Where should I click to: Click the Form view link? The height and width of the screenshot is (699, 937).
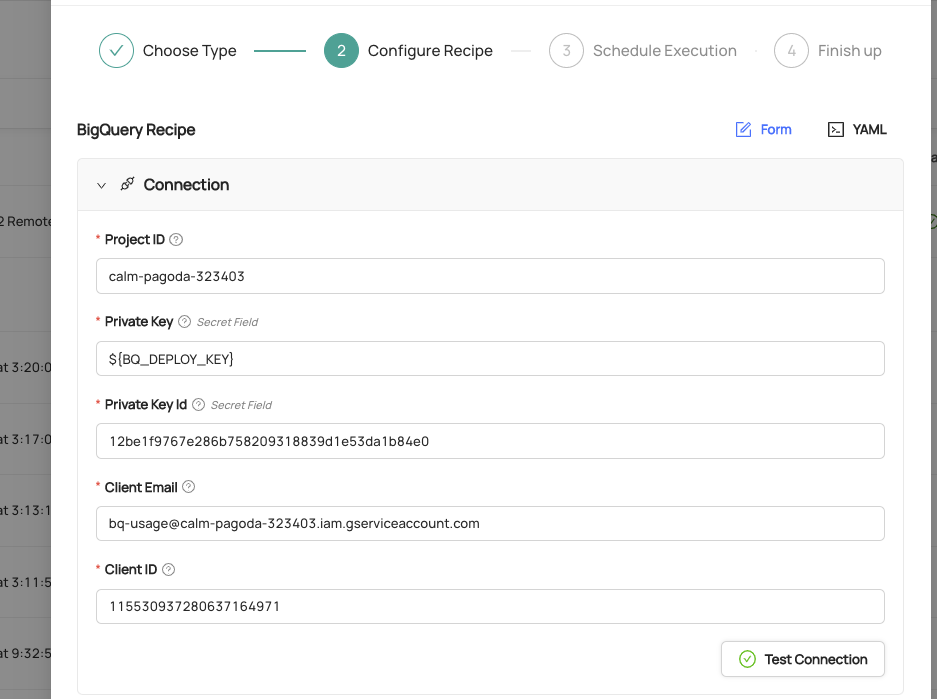point(774,129)
